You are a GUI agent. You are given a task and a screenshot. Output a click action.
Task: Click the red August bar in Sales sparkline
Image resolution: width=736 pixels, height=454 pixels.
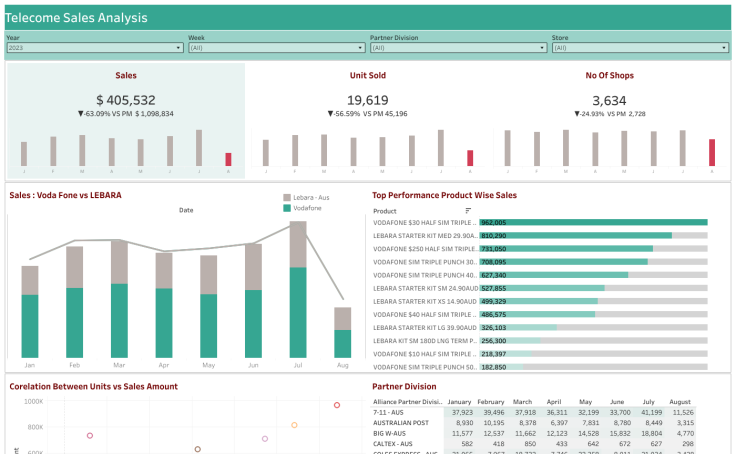228,159
